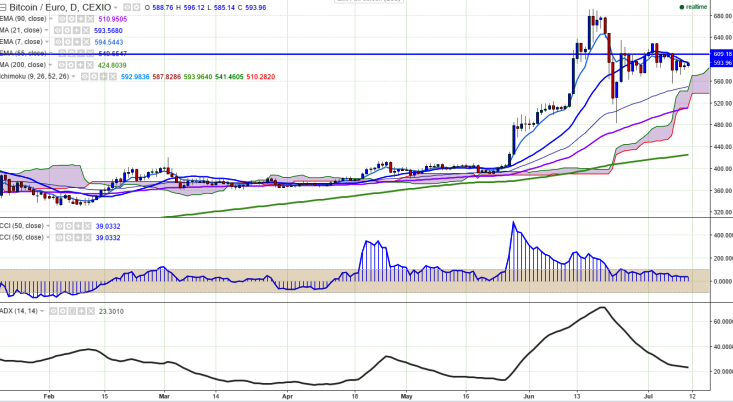
Task: Open format settings for second CCI (50, close)
Action: pos(68,237)
